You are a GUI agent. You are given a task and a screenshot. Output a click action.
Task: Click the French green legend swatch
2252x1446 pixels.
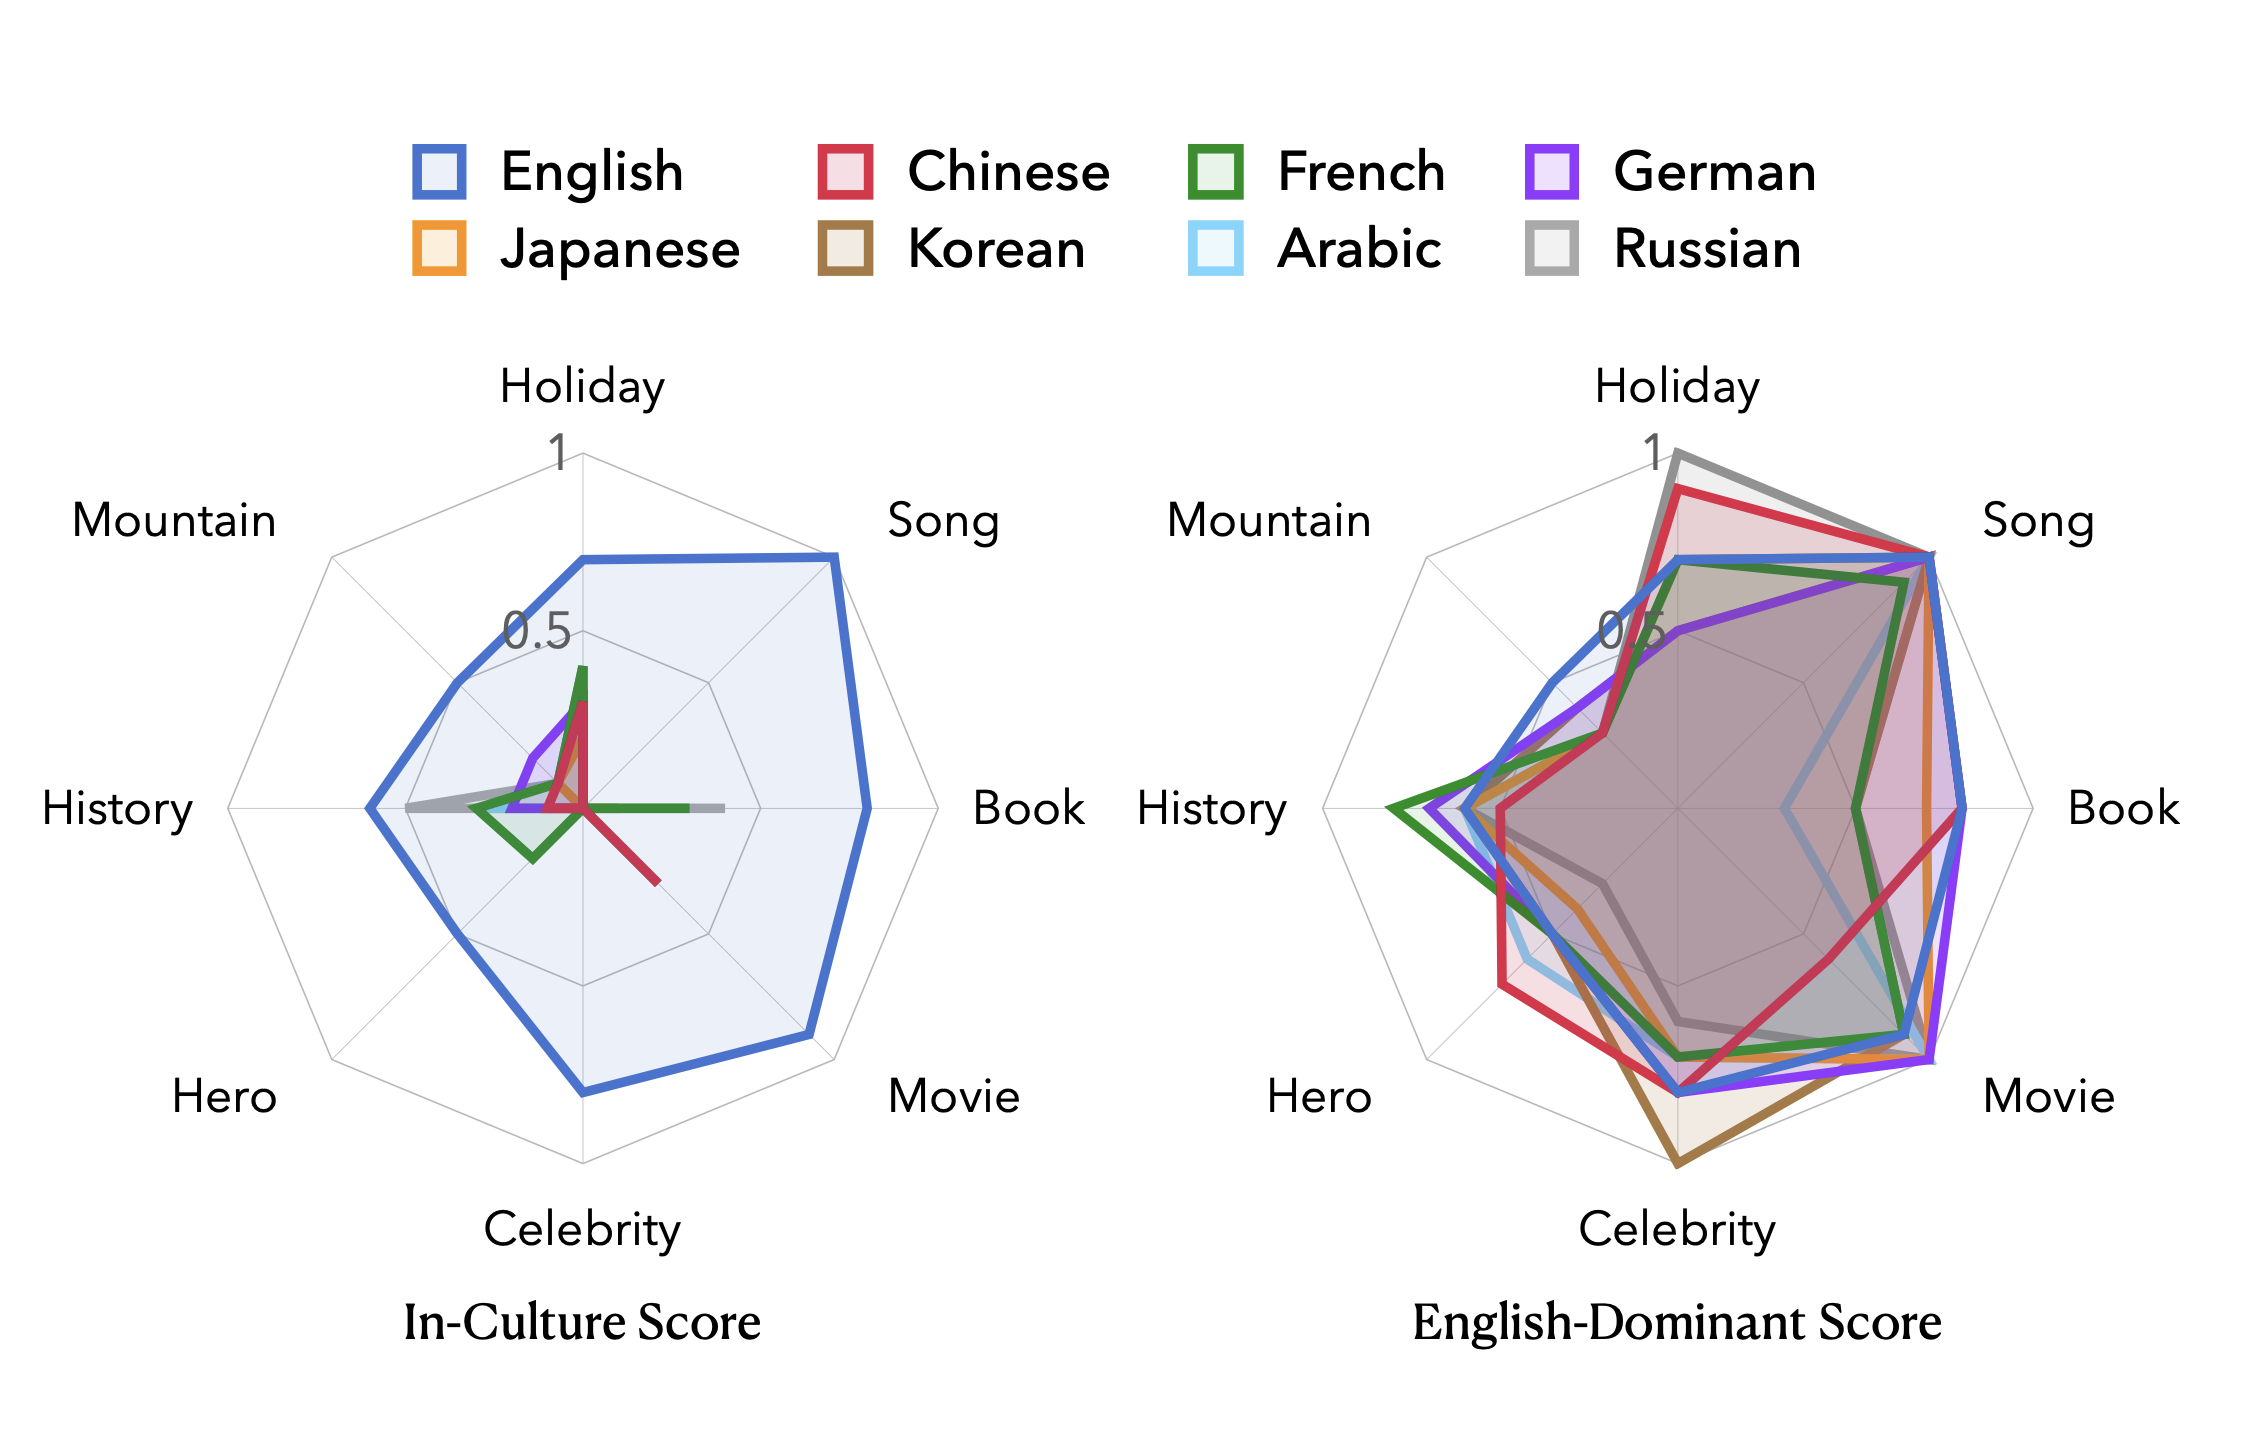pyautogui.click(x=1216, y=172)
